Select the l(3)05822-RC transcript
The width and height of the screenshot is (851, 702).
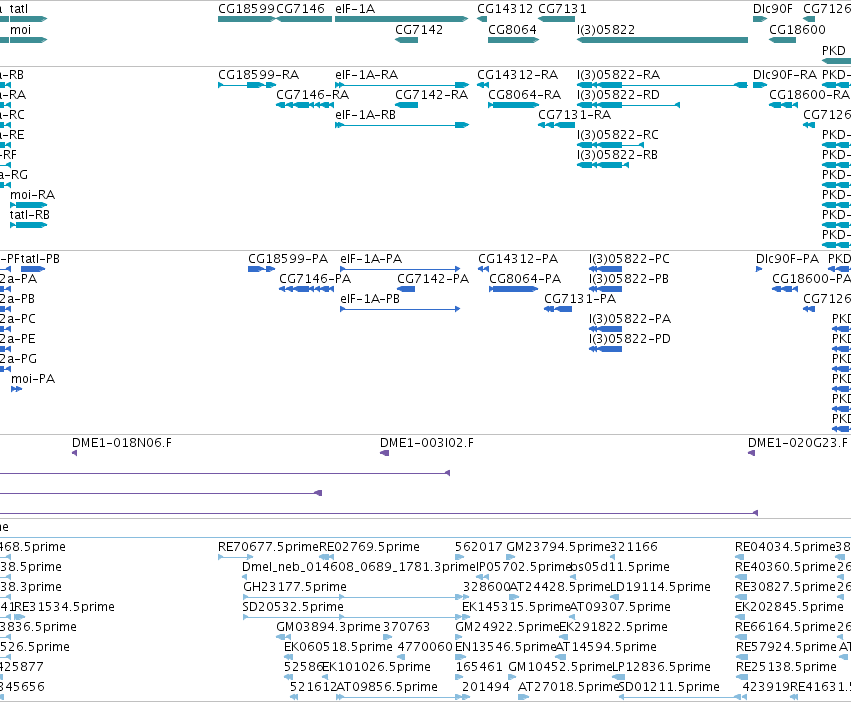pos(611,145)
